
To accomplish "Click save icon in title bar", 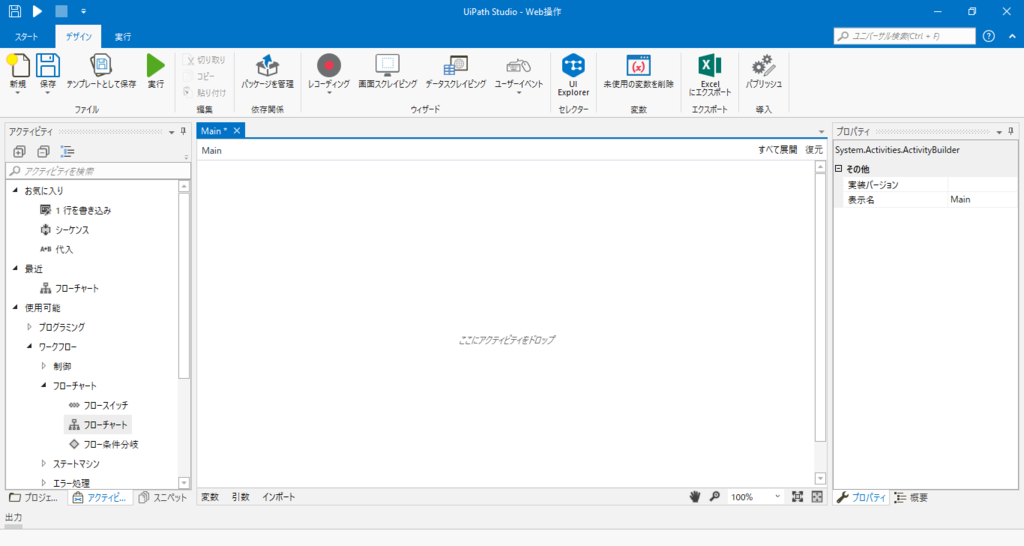I will tap(14, 11).
